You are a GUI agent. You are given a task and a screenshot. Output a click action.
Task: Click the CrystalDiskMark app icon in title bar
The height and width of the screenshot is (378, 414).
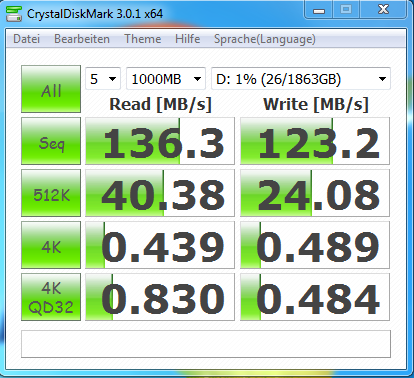(14, 13)
